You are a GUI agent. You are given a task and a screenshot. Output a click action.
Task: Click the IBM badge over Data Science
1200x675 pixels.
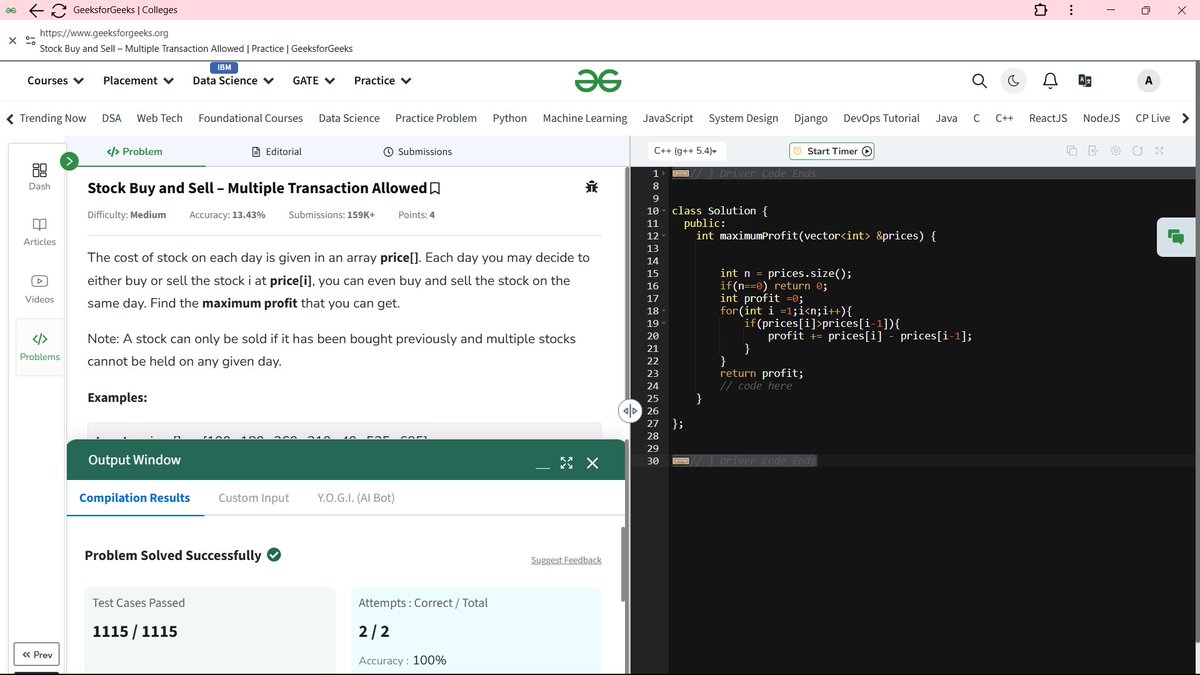pyautogui.click(x=225, y=67)
